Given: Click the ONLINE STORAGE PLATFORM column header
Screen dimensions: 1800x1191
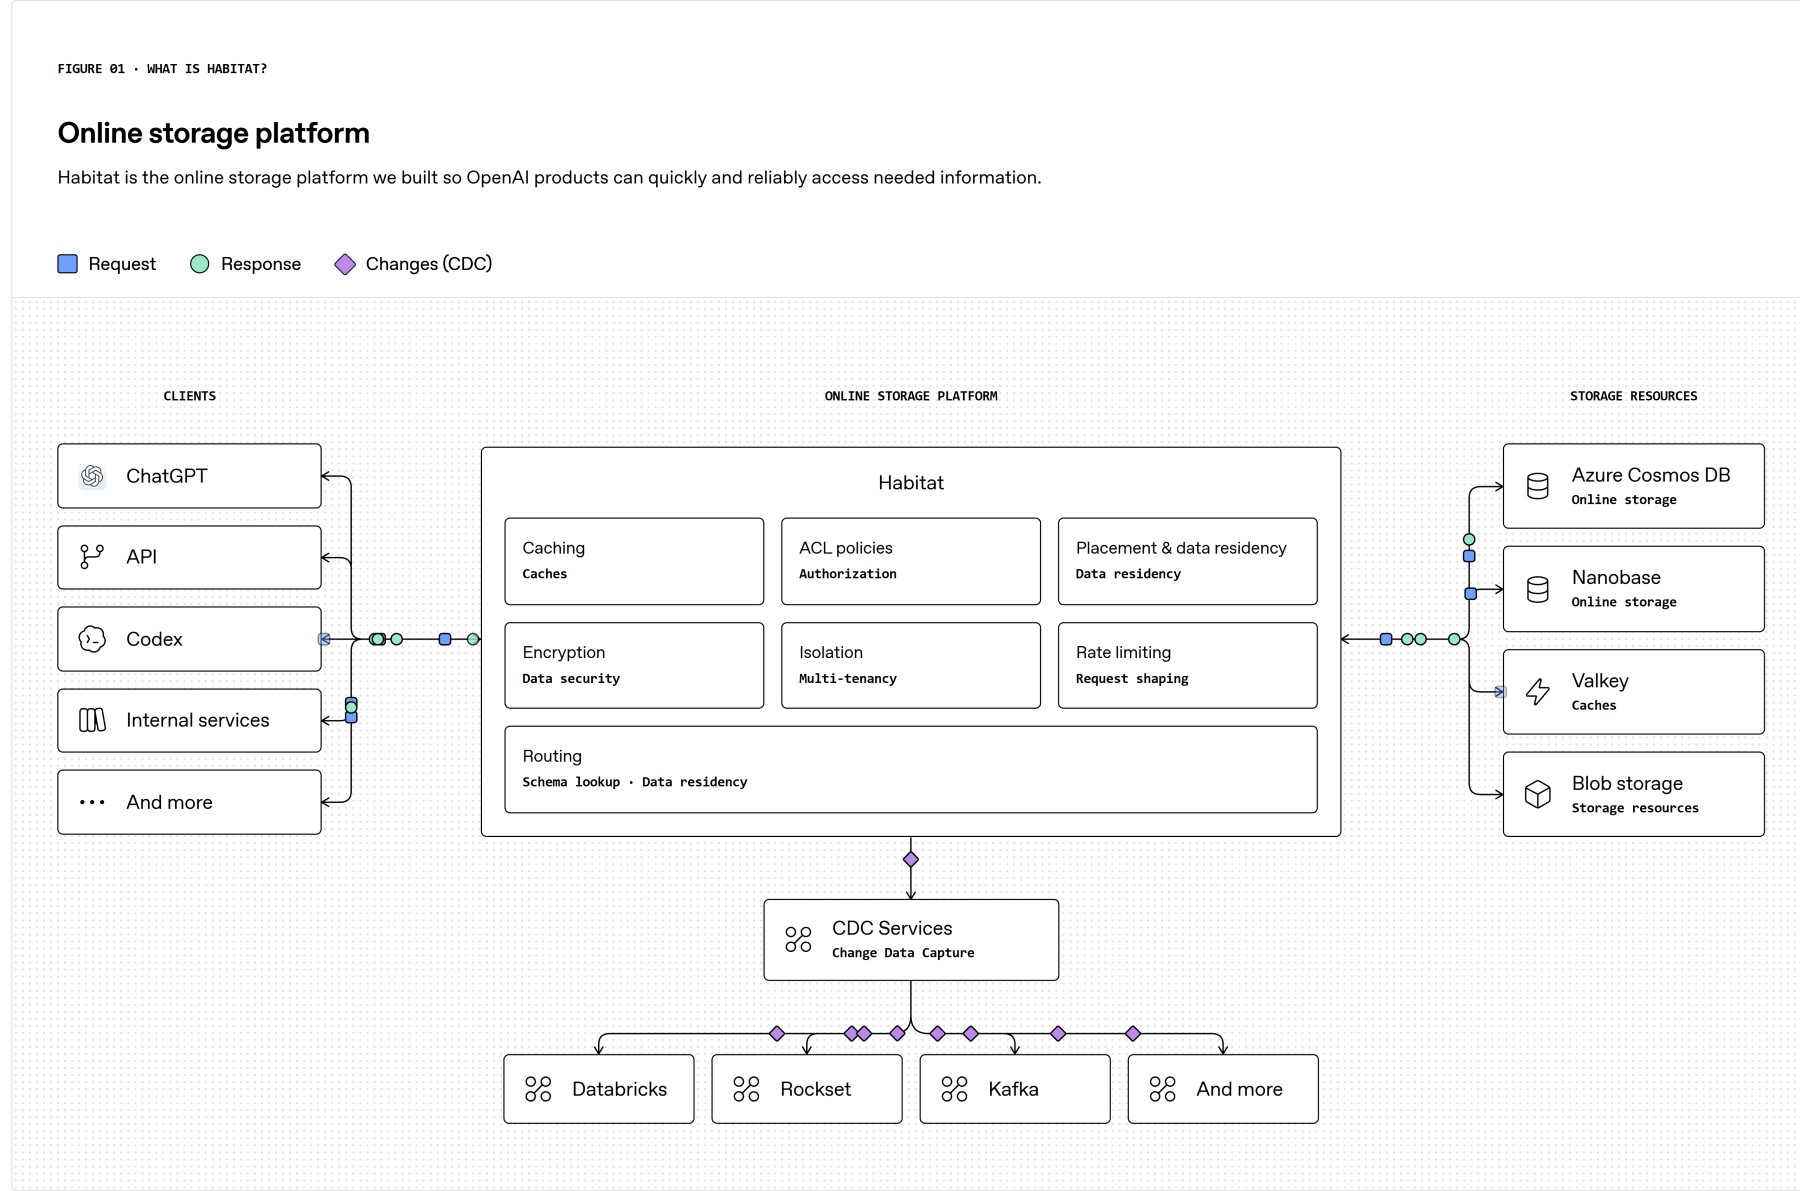Looking at the screenshot, I should point(911,396).
